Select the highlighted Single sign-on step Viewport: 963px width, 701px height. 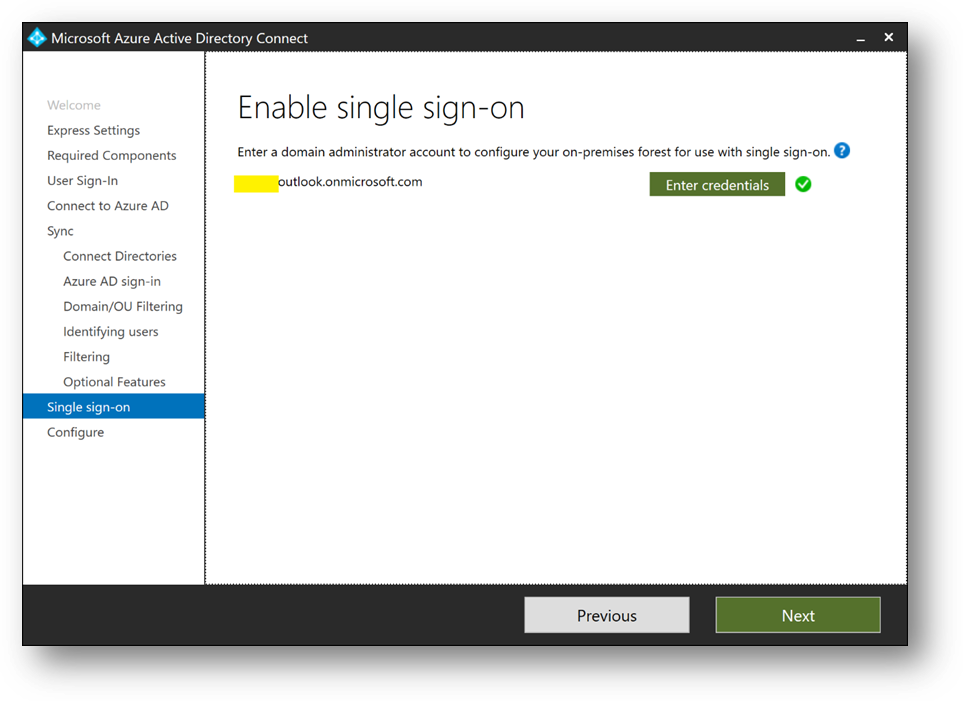114,407
